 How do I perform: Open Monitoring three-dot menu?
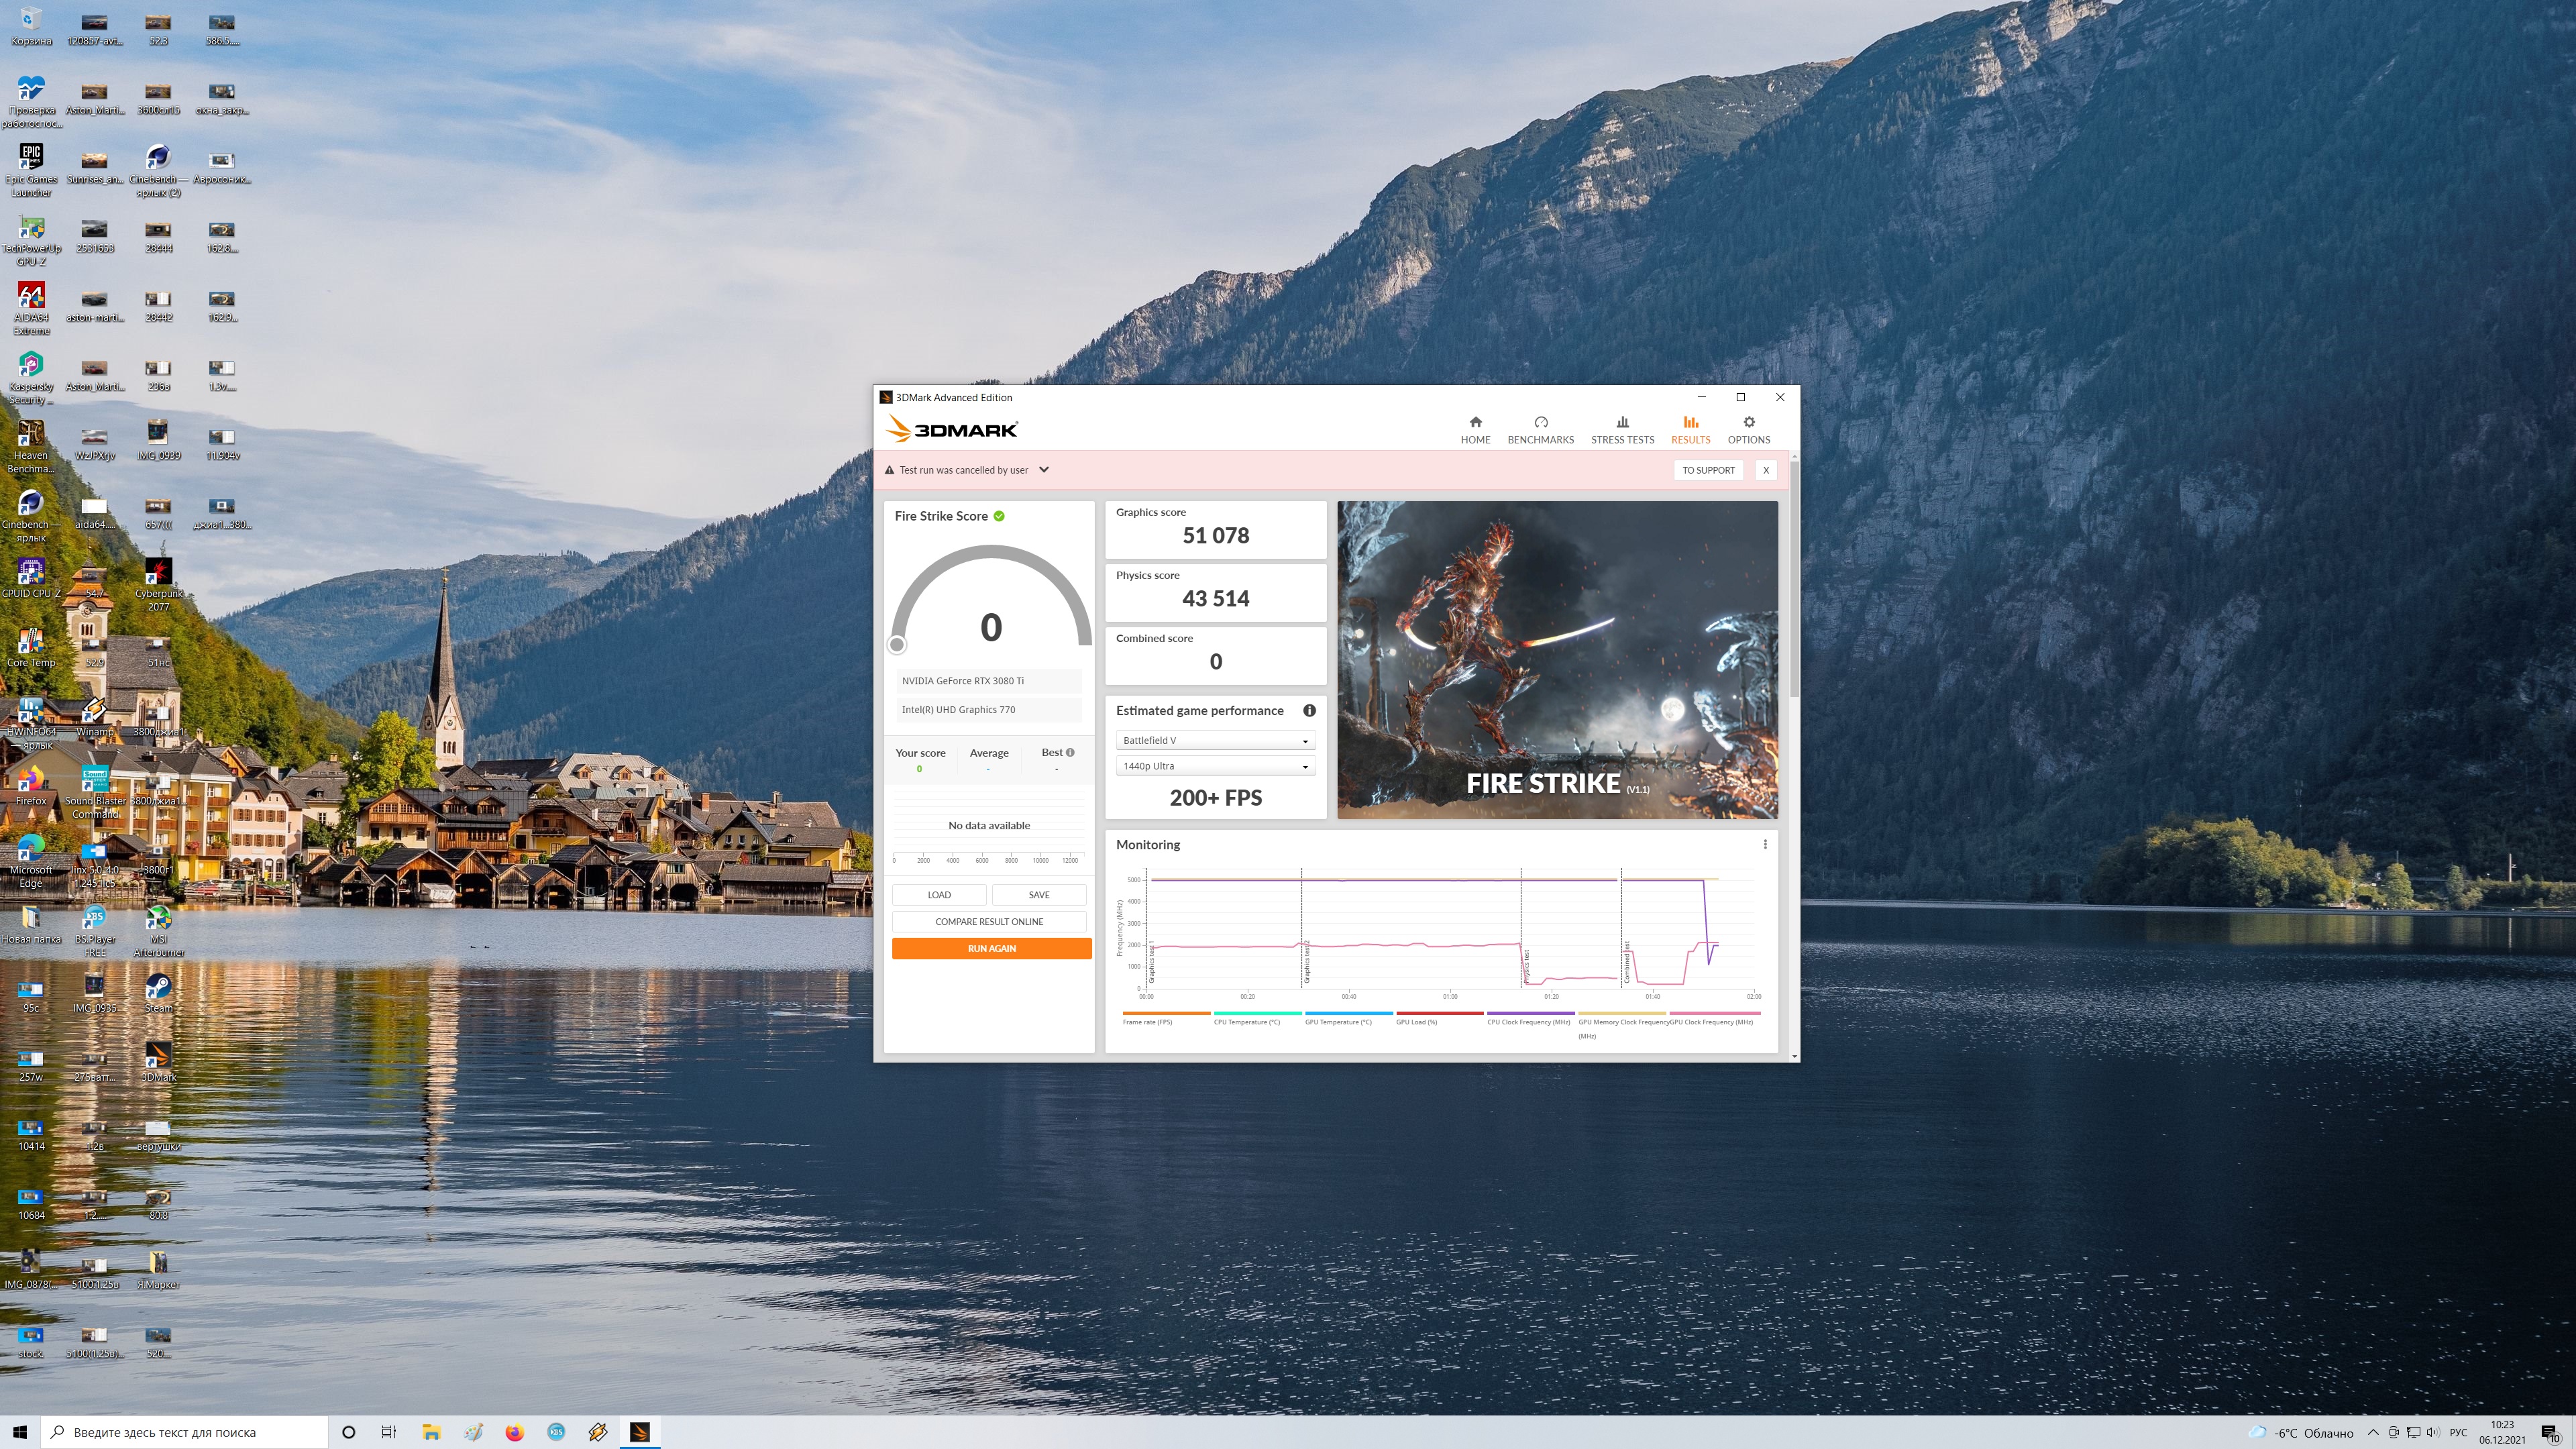pyautogui.click(x=1765, y=845)
